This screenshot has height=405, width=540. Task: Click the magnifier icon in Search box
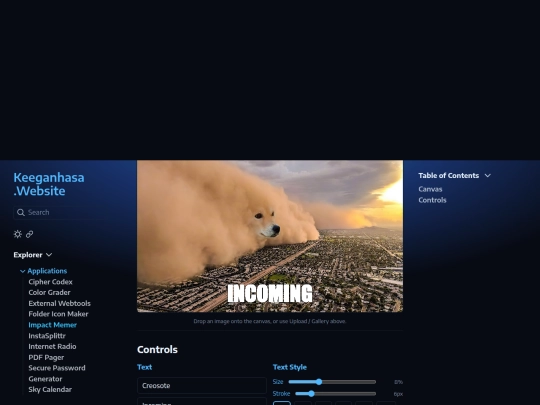point(21,212)
